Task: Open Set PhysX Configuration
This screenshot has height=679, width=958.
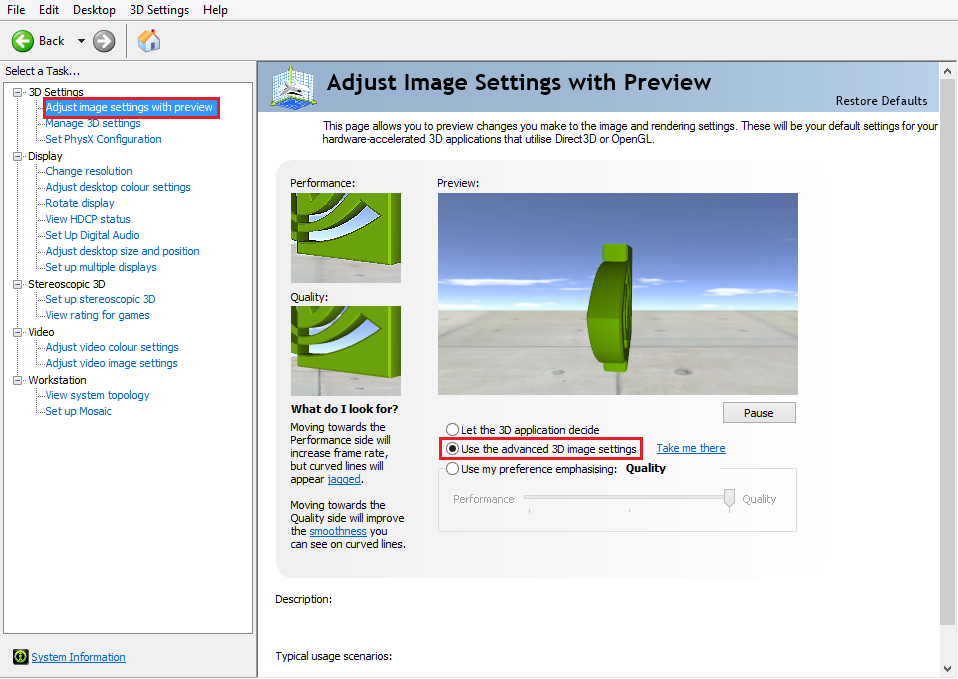Action: (103, 139)
